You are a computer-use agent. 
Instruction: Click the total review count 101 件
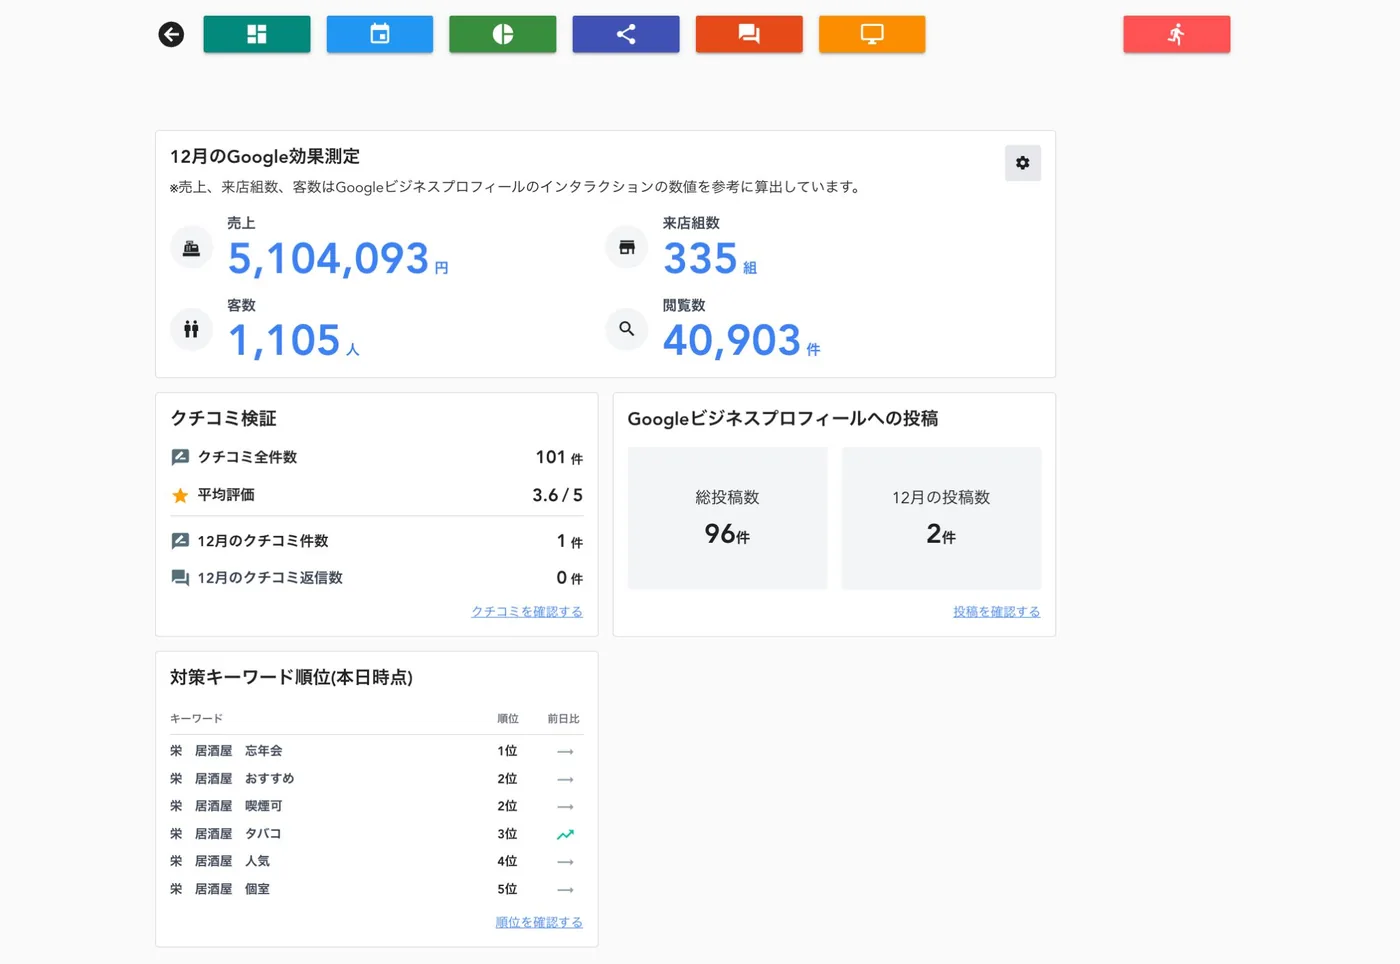[x=559, y=457]
